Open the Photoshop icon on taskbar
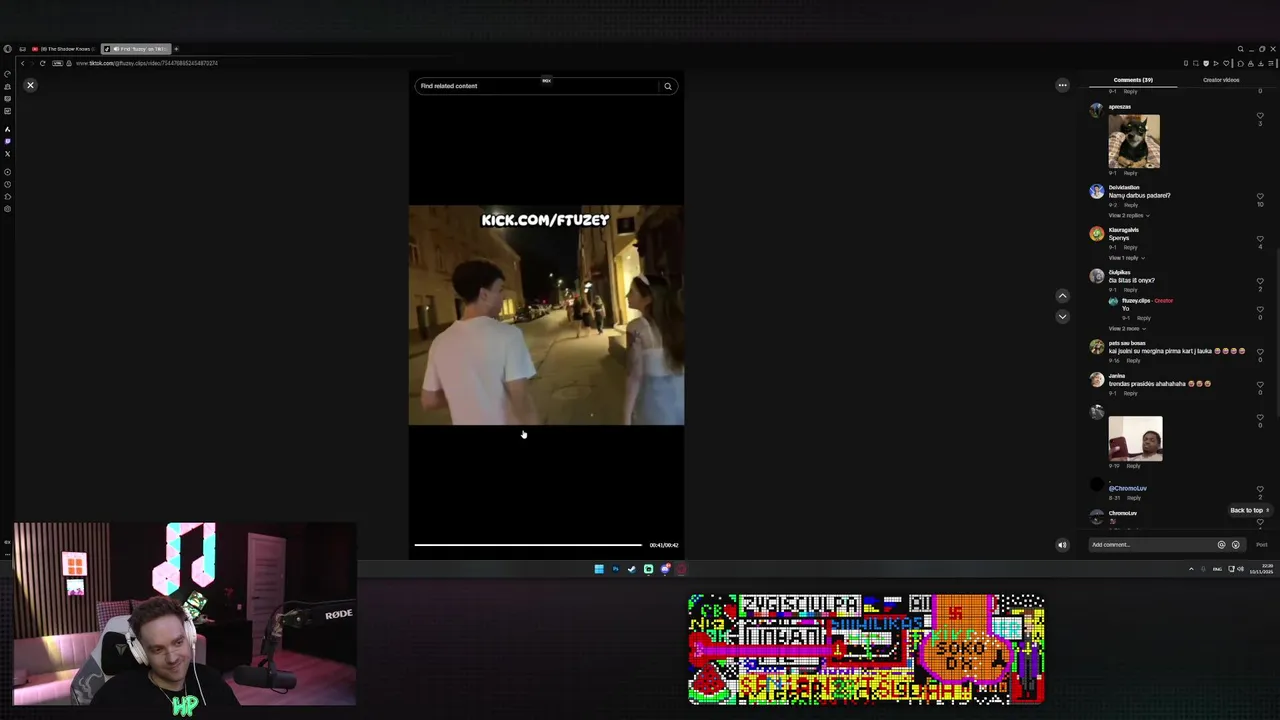Viewport: 1280px width, 720px height. click(x=615, y=569)
